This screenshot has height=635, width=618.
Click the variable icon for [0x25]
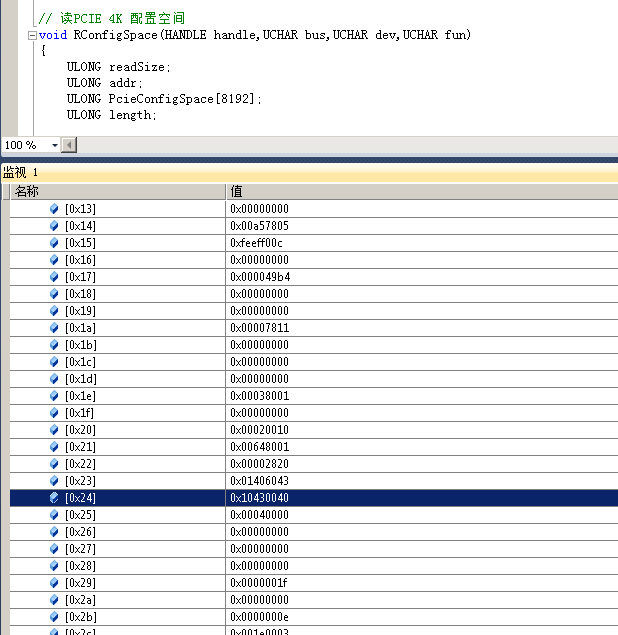click(x=54, y=515)
